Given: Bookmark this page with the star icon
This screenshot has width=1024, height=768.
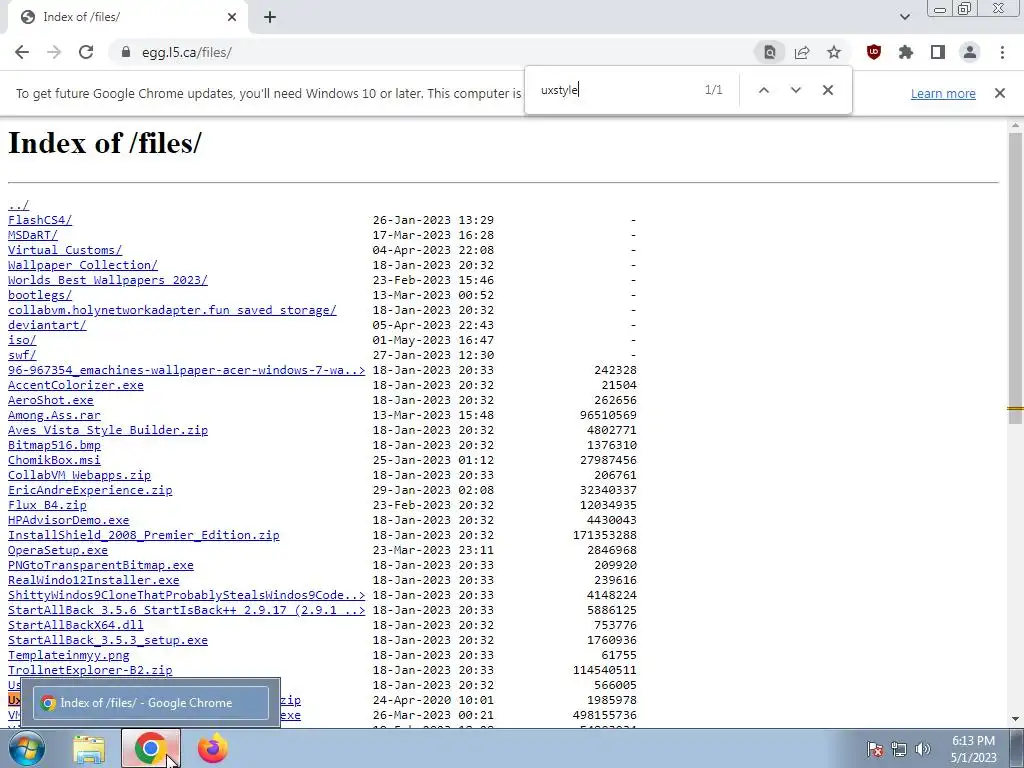Looking at the screenshot, I should (x=834, y=52).
